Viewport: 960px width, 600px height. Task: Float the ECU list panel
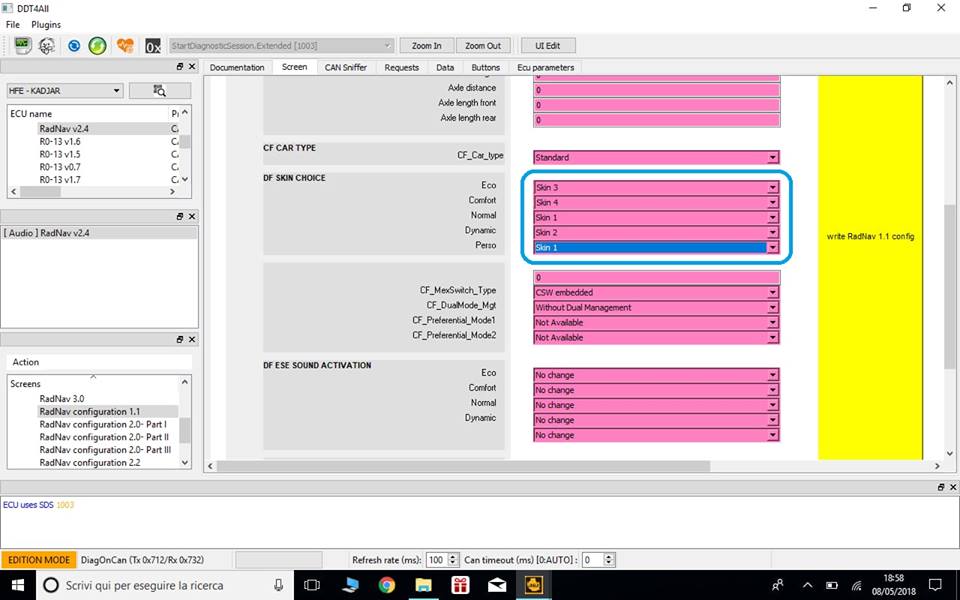click(180, 66)
